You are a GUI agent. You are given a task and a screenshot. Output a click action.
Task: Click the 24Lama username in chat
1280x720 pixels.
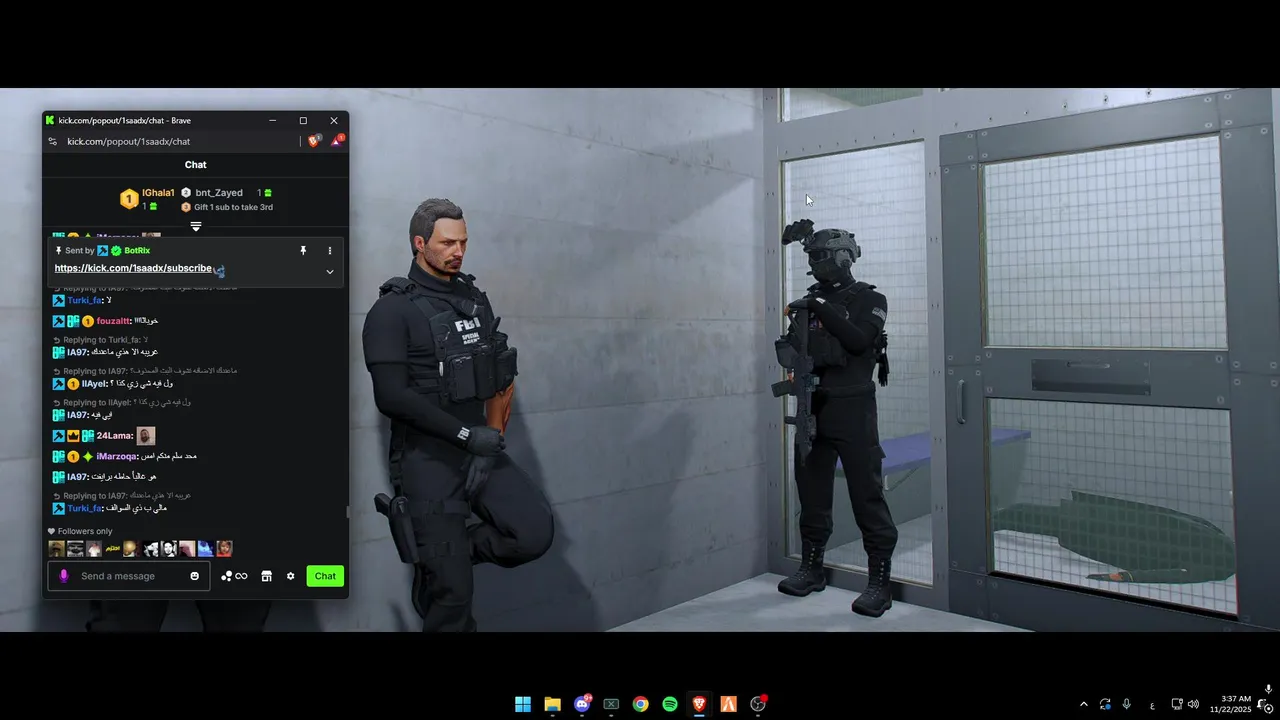click(x=113, y=436)
